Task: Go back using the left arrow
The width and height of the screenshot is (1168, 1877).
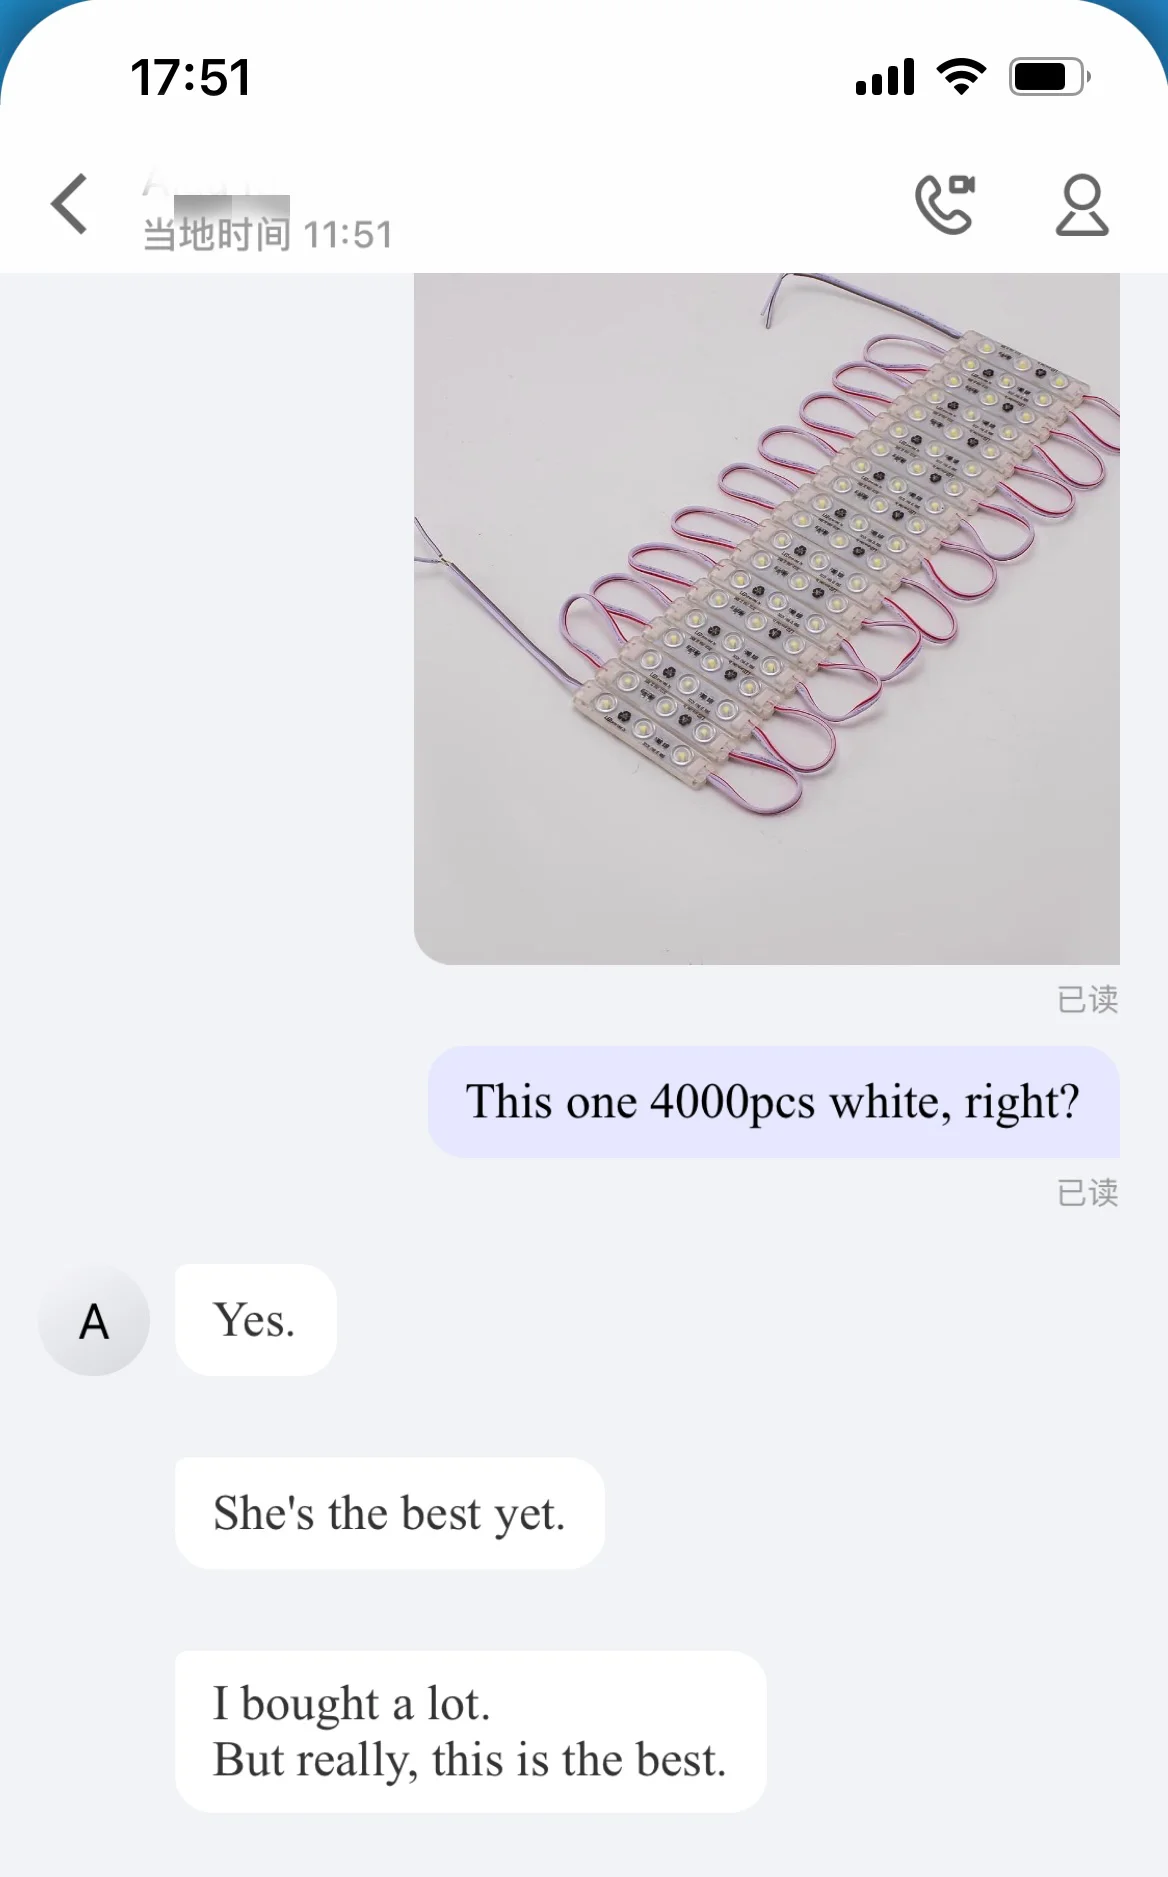Action: click(69, 203)
